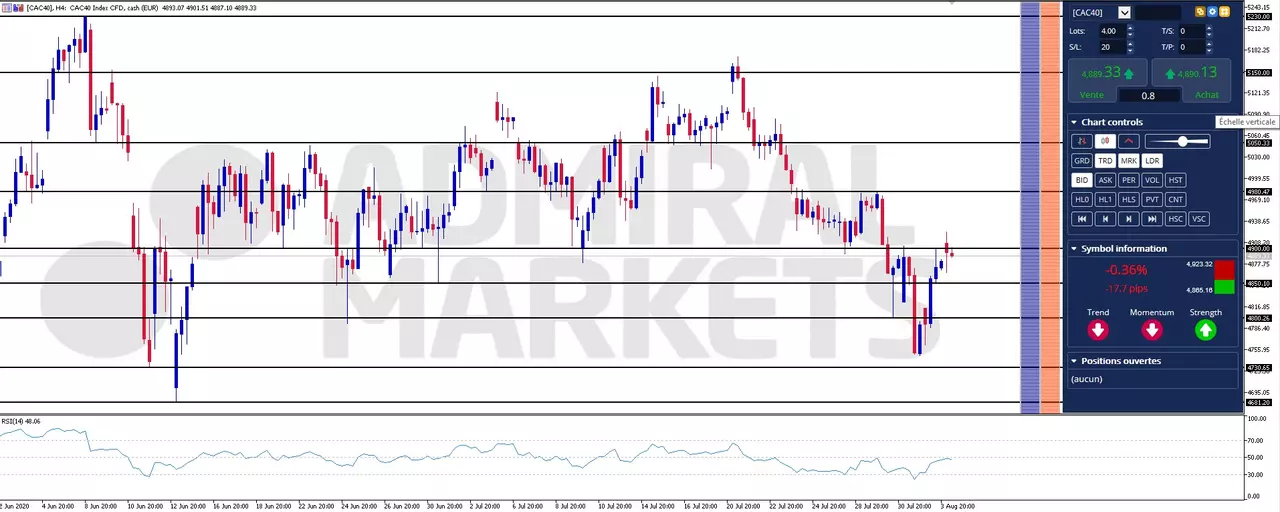Collapse the Positions ouvertes section
Screen dimensions: 1280x512
coord(1074,360)
